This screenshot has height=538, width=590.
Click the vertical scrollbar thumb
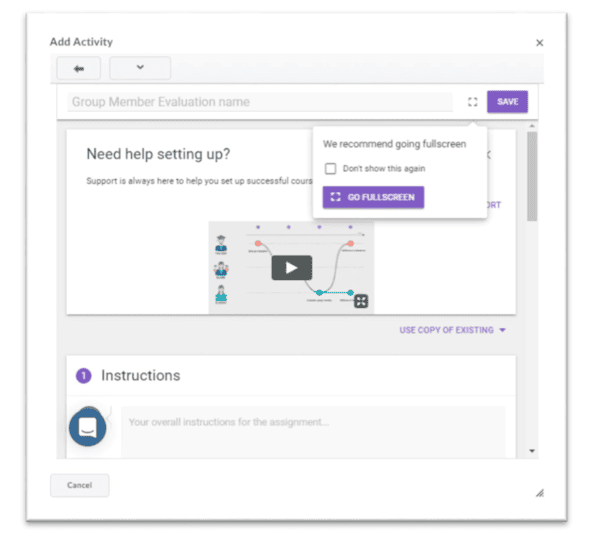532,176
